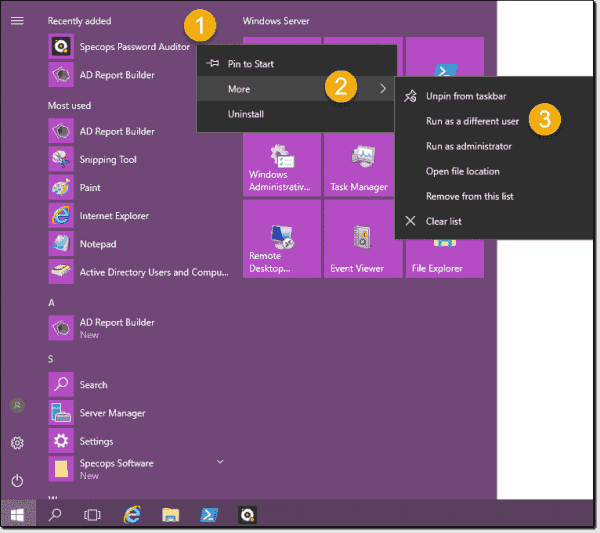The width and height of the screenshot is (600, 533).
Task: Click the PowerShell icon on taskbar
Action: click(210, 514)
